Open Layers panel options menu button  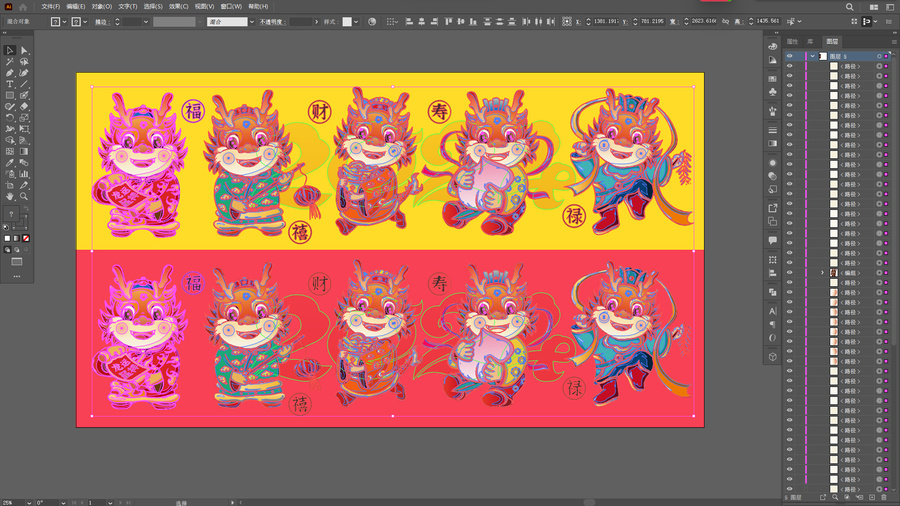(894, 41)
